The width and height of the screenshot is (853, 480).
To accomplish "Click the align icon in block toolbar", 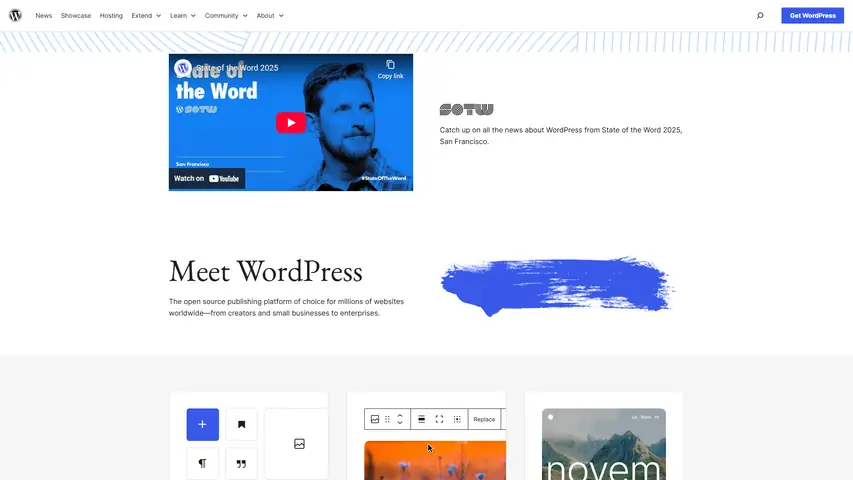I will coord(421,419).
